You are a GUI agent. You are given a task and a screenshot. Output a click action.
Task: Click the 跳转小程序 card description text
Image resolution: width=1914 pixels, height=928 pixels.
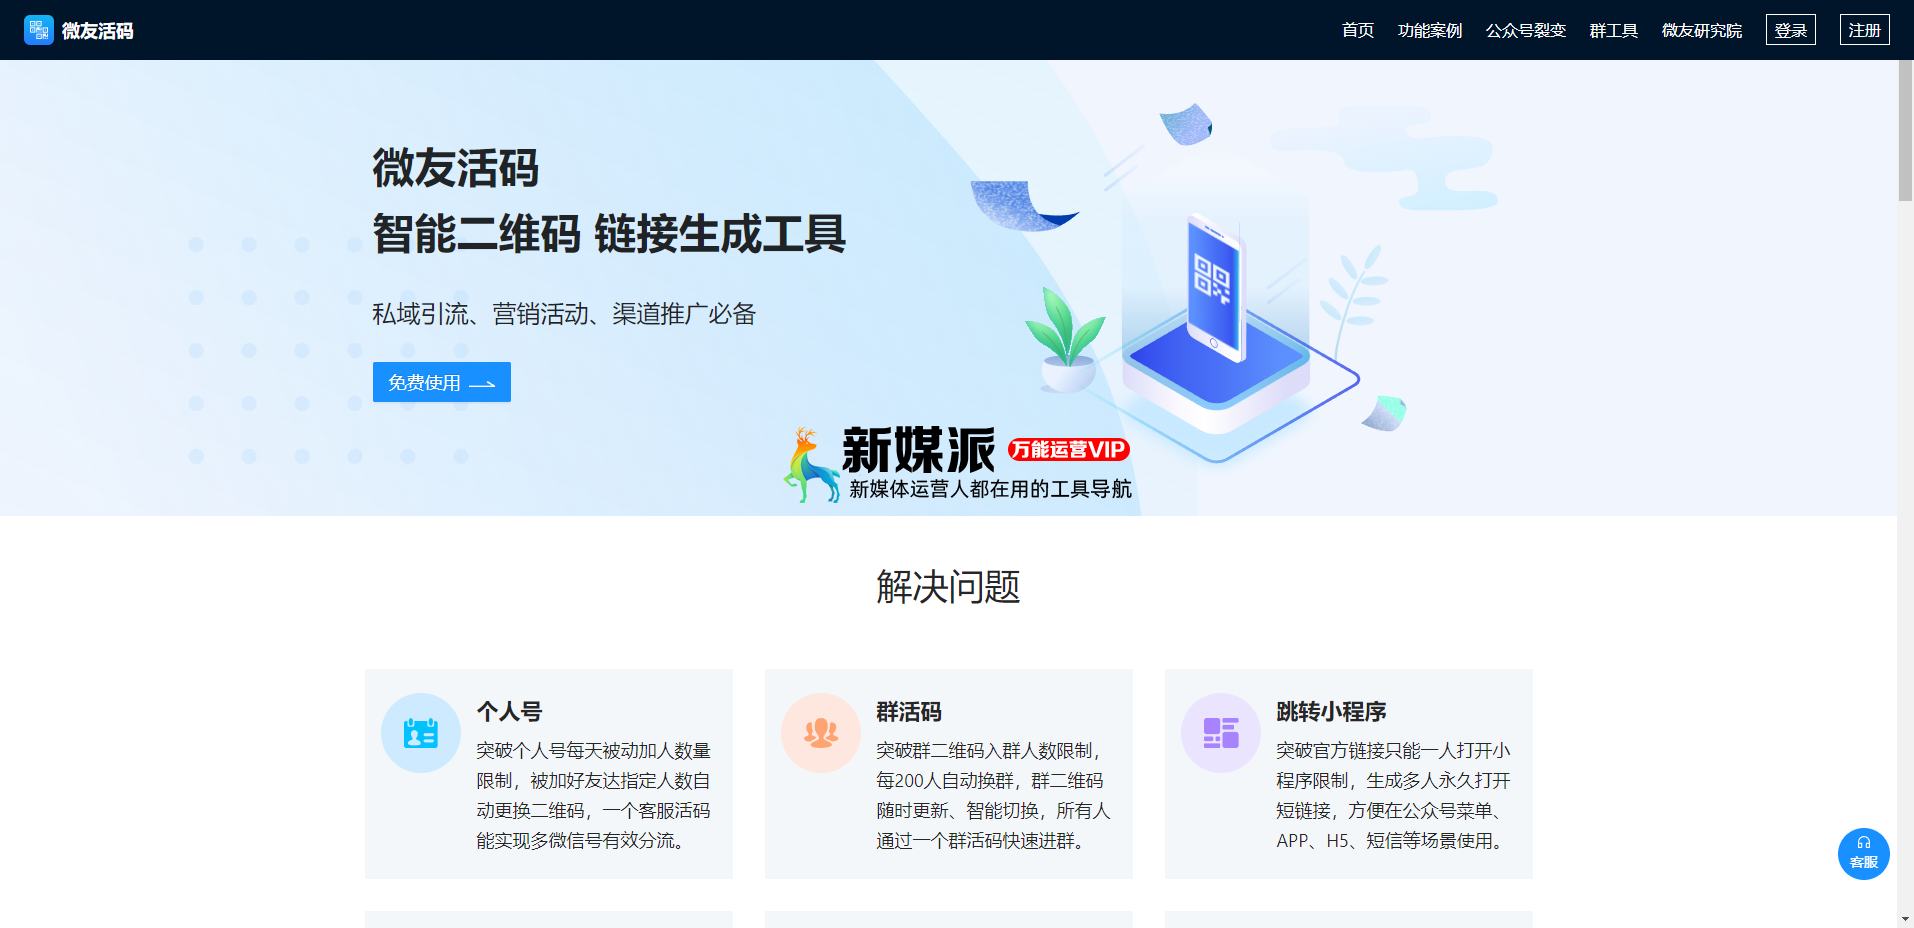pos(1394,796)
